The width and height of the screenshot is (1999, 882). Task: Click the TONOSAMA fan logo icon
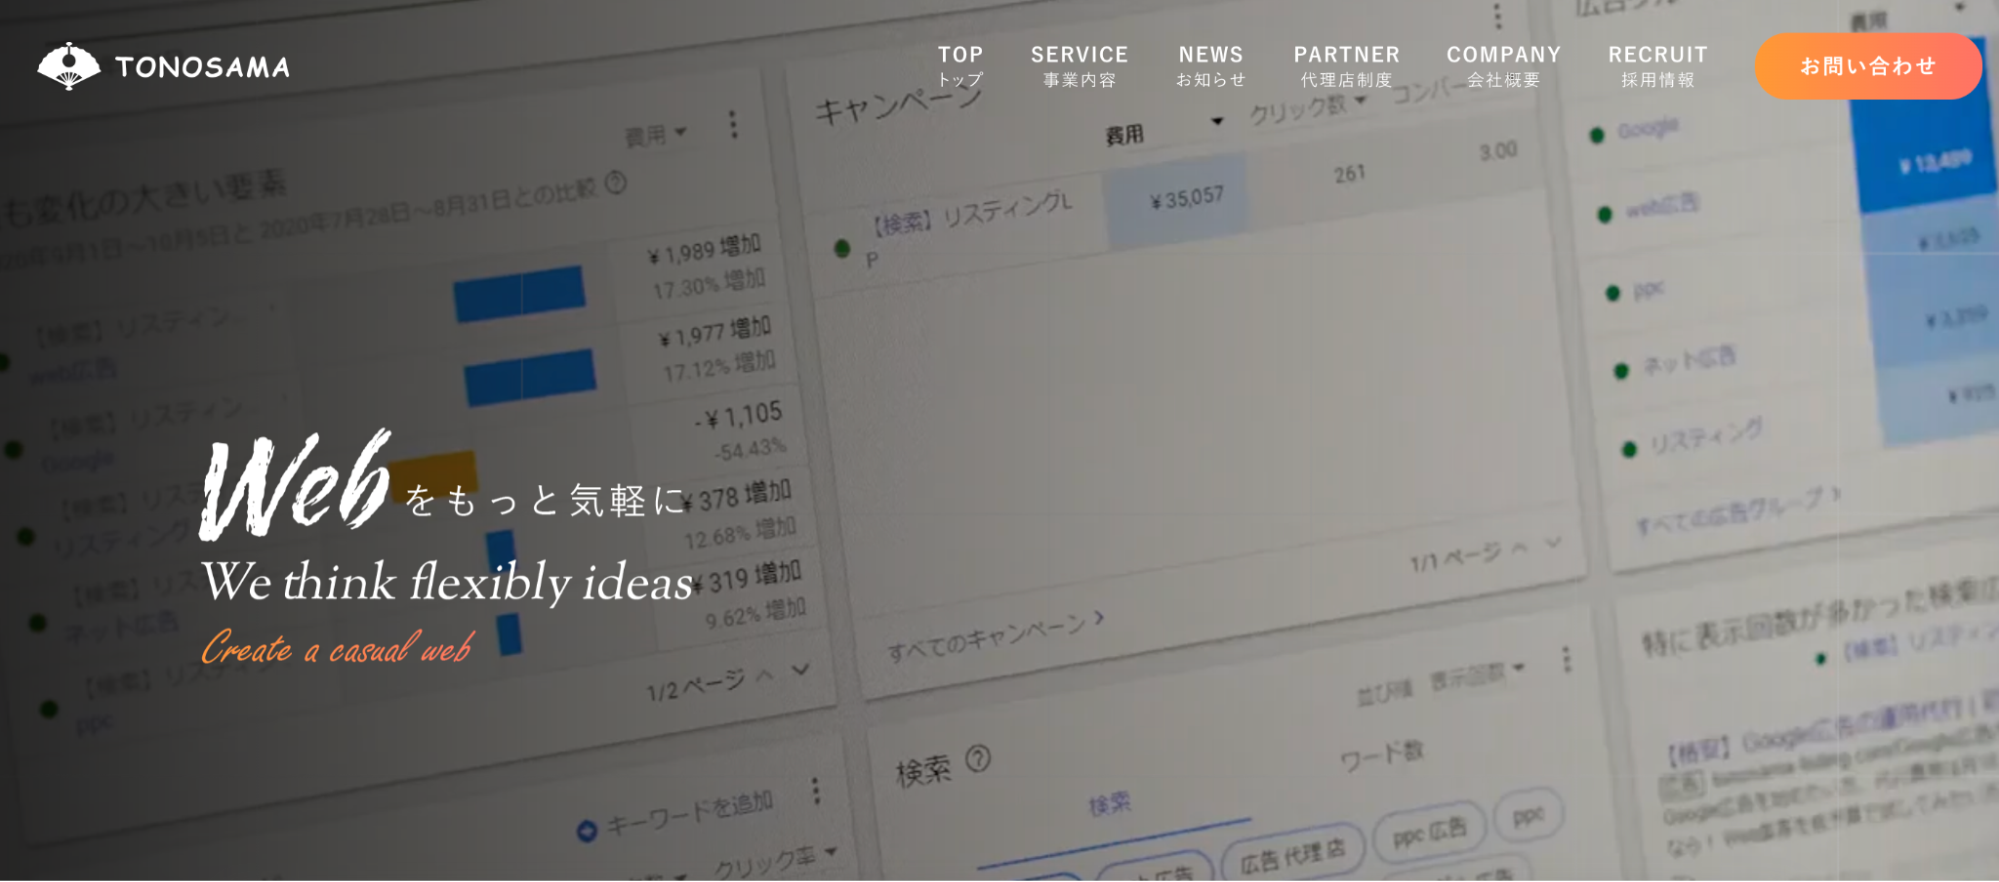click(x=69, y=66)
